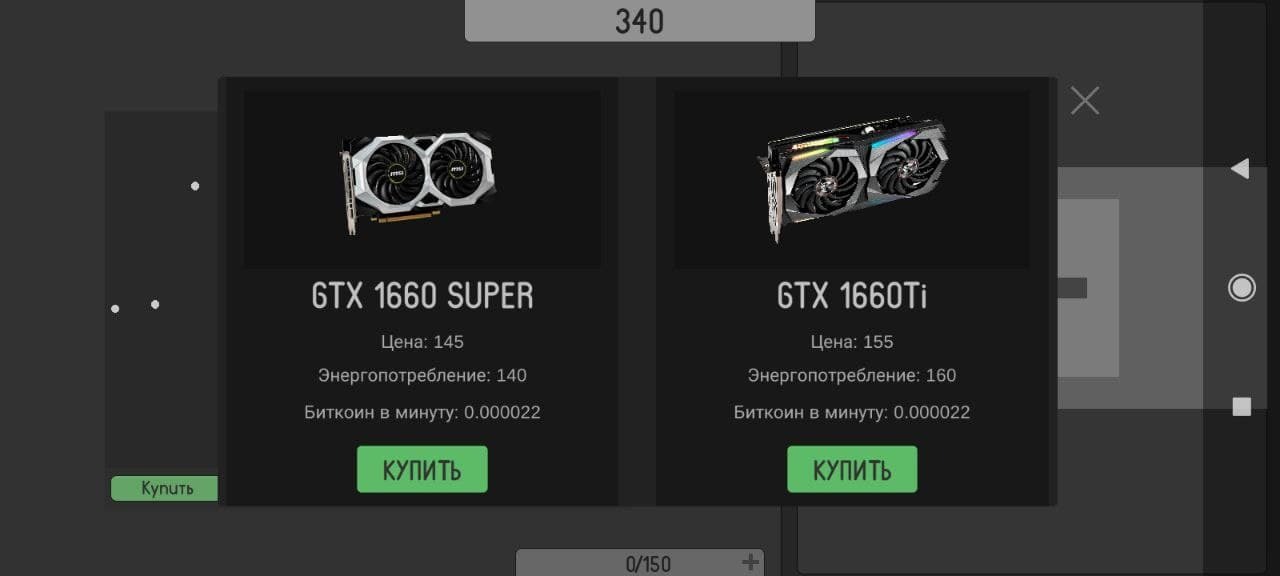The height and width of the screenshot is (576, 1280).
Task: Click the Цена: 145 price label
Action: [x=422, y=342]
